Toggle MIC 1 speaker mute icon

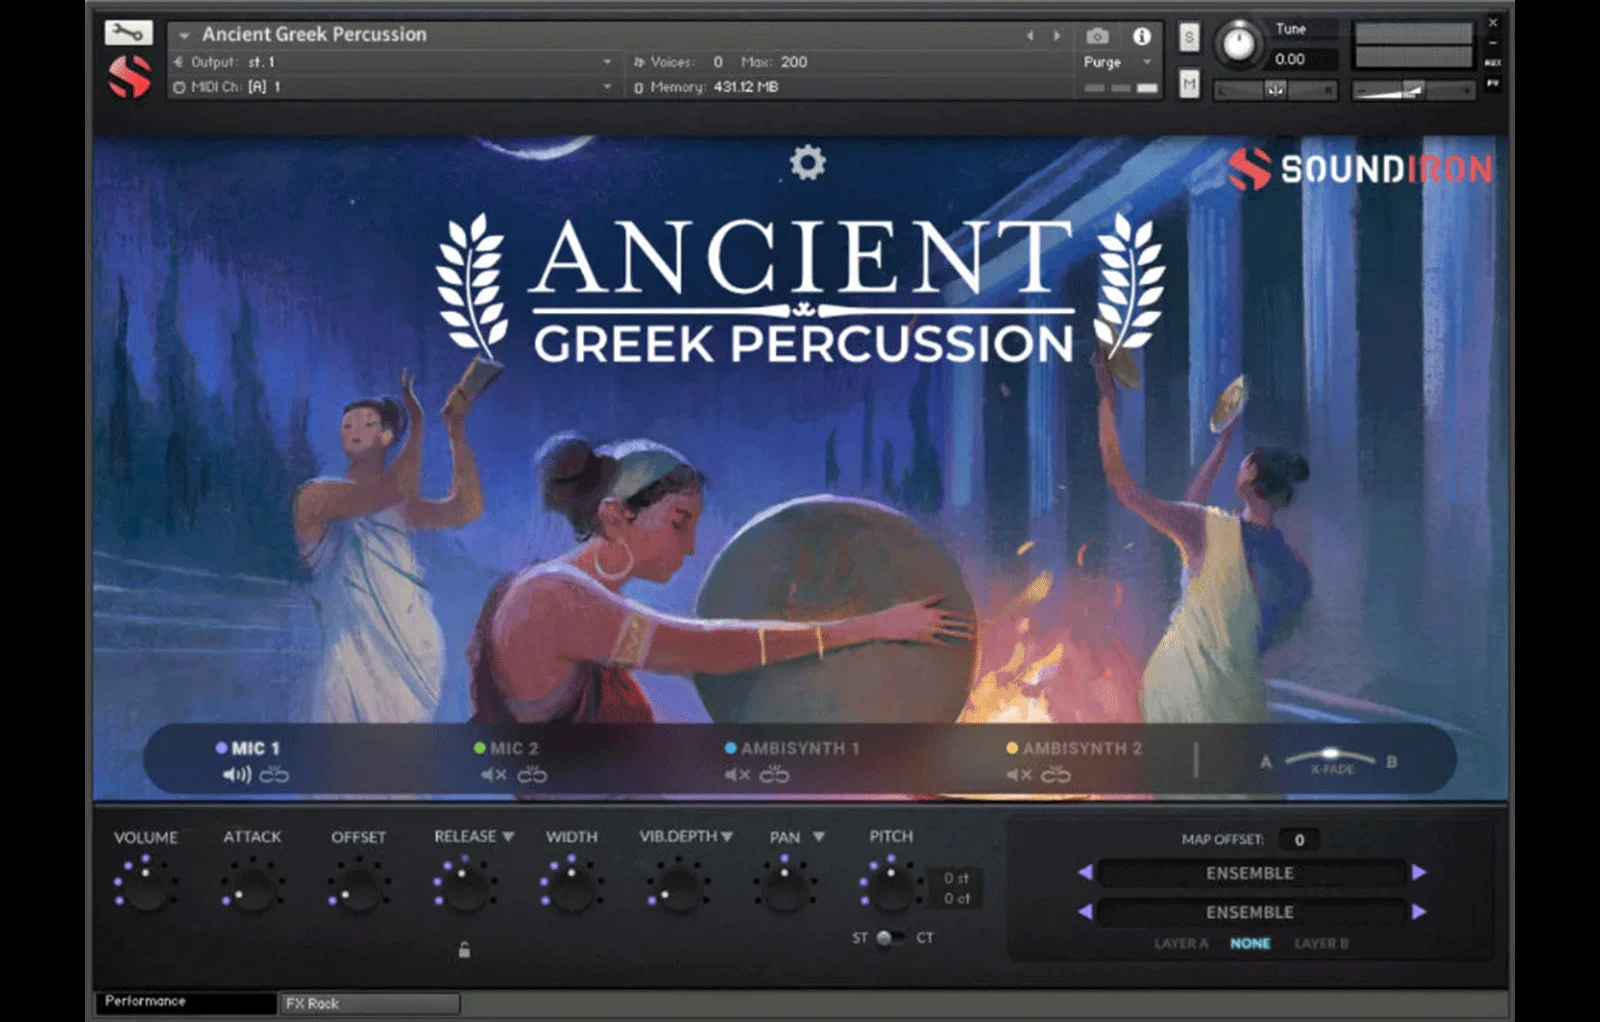coord(237,775)
